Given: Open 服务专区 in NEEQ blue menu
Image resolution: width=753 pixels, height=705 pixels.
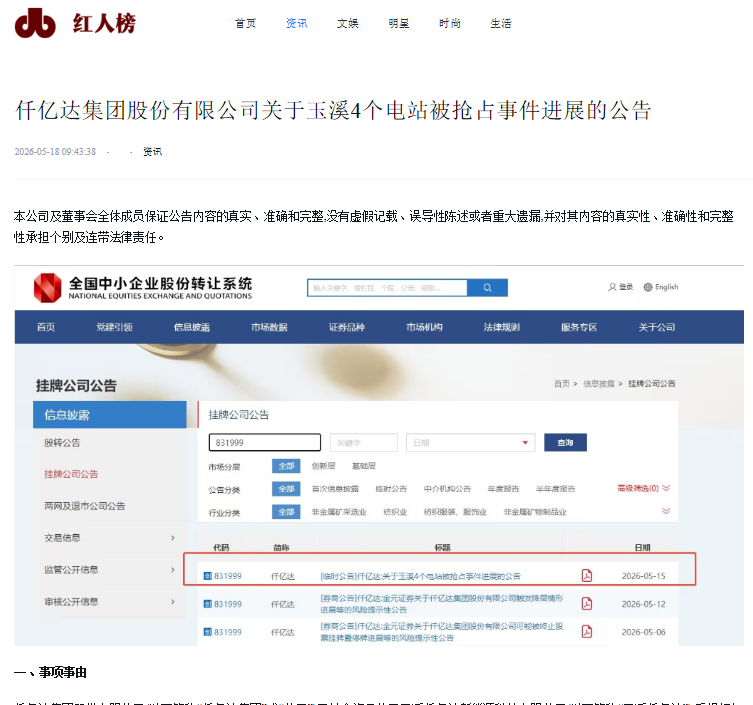Looking at the screenshot, I should [579, 327].
